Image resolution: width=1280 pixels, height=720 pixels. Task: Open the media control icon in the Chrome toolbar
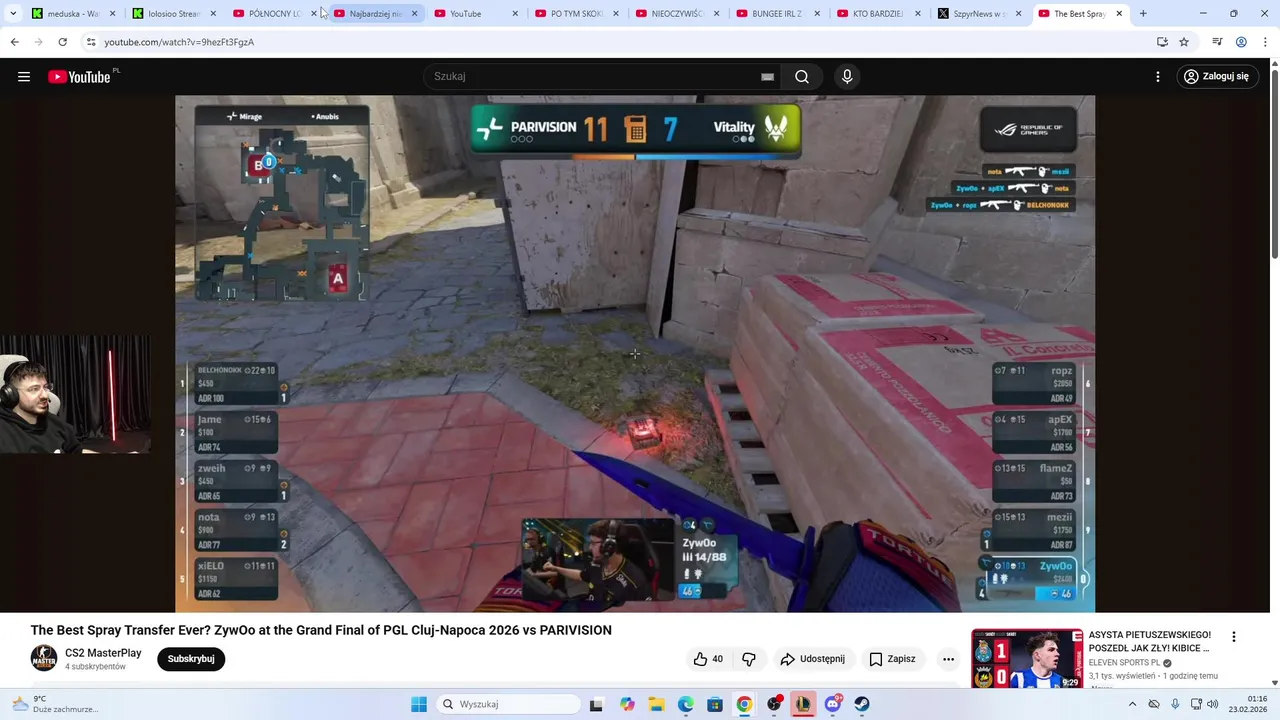(1217, 42)
